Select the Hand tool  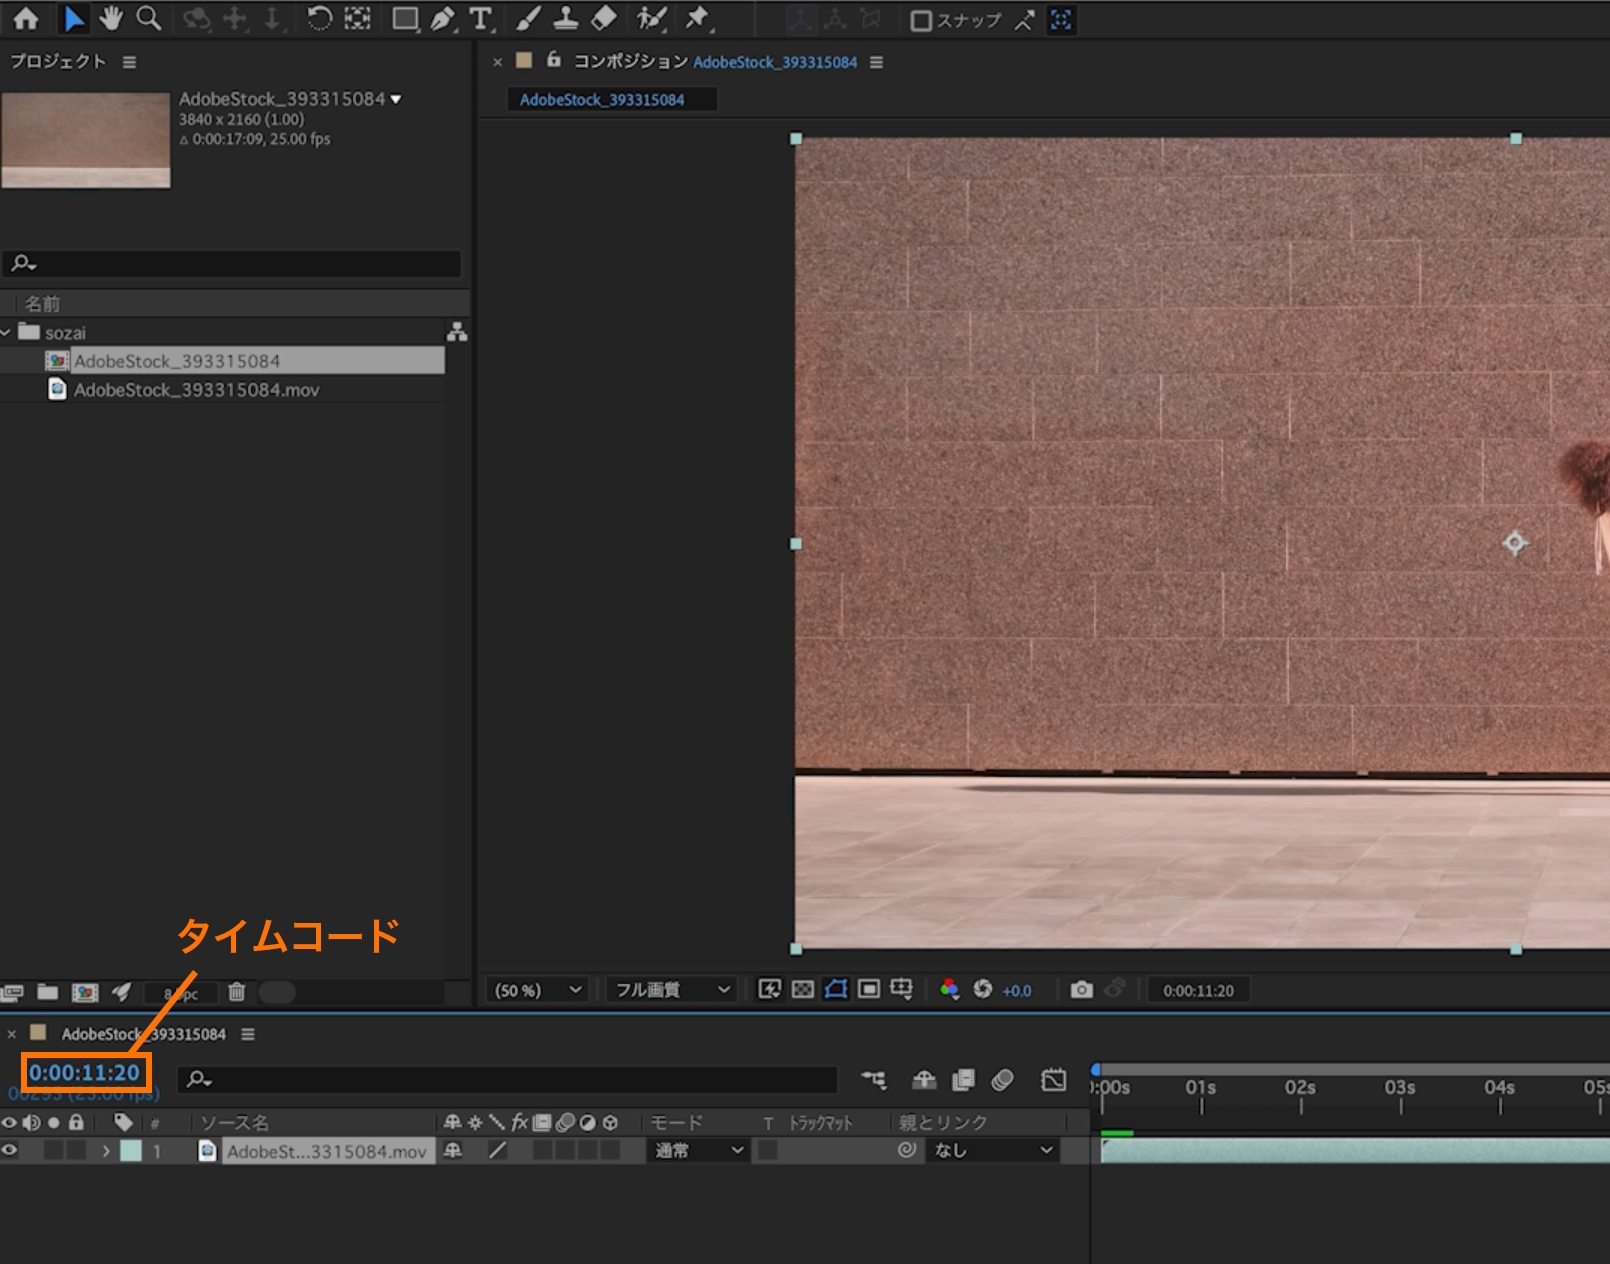(x=111, y=18)
